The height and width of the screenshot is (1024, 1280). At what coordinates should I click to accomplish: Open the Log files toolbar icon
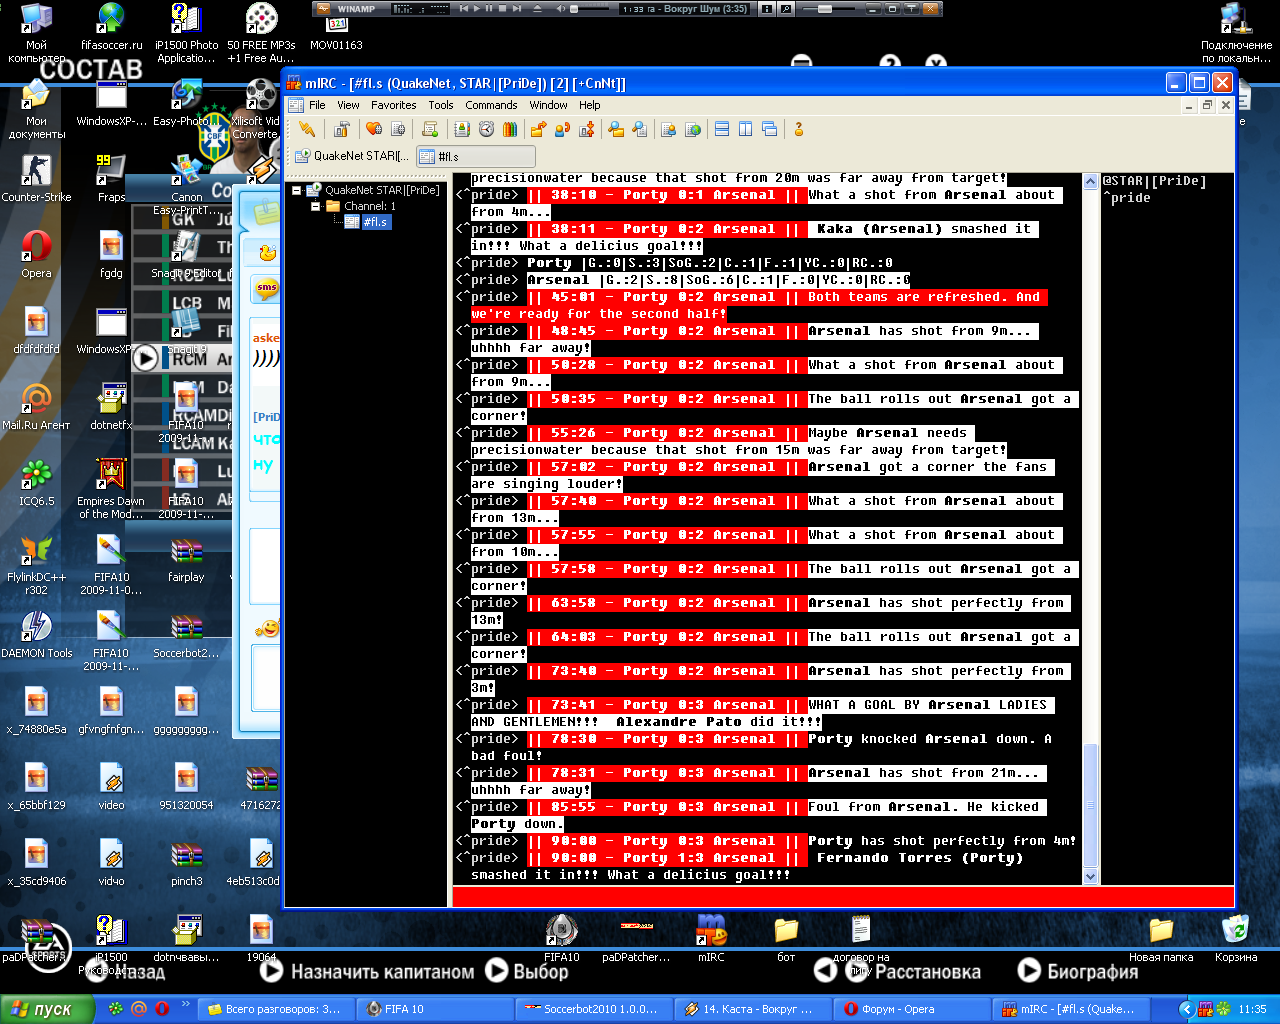point(640,129)
